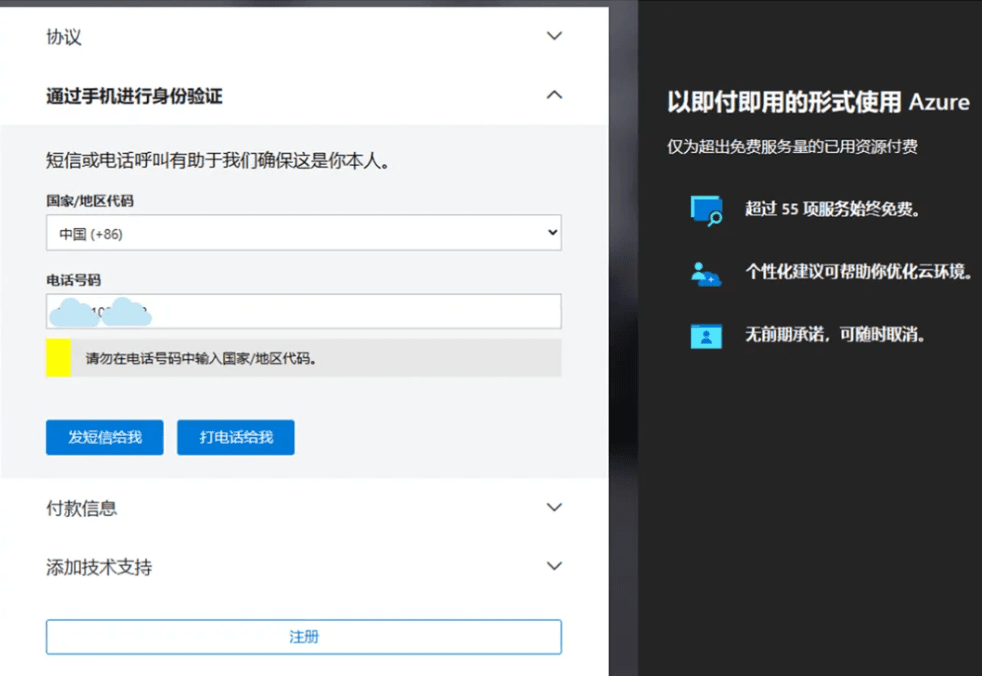Click the text 超过 55 项服务始终免费。
Image resolution: width=982 pixels, height=676 pixels.
coord(832,209)
